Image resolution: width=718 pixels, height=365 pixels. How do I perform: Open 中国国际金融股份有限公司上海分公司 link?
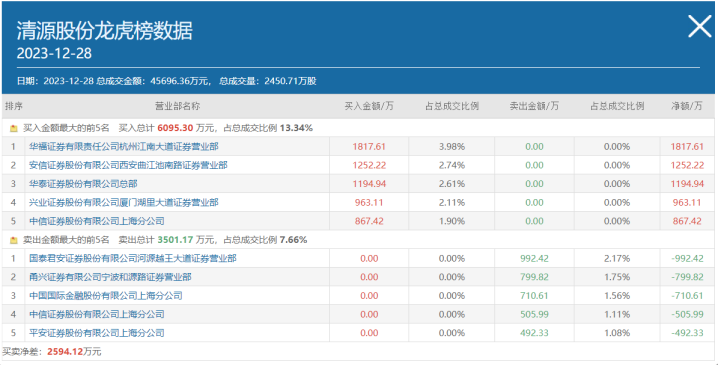(106, 296)
